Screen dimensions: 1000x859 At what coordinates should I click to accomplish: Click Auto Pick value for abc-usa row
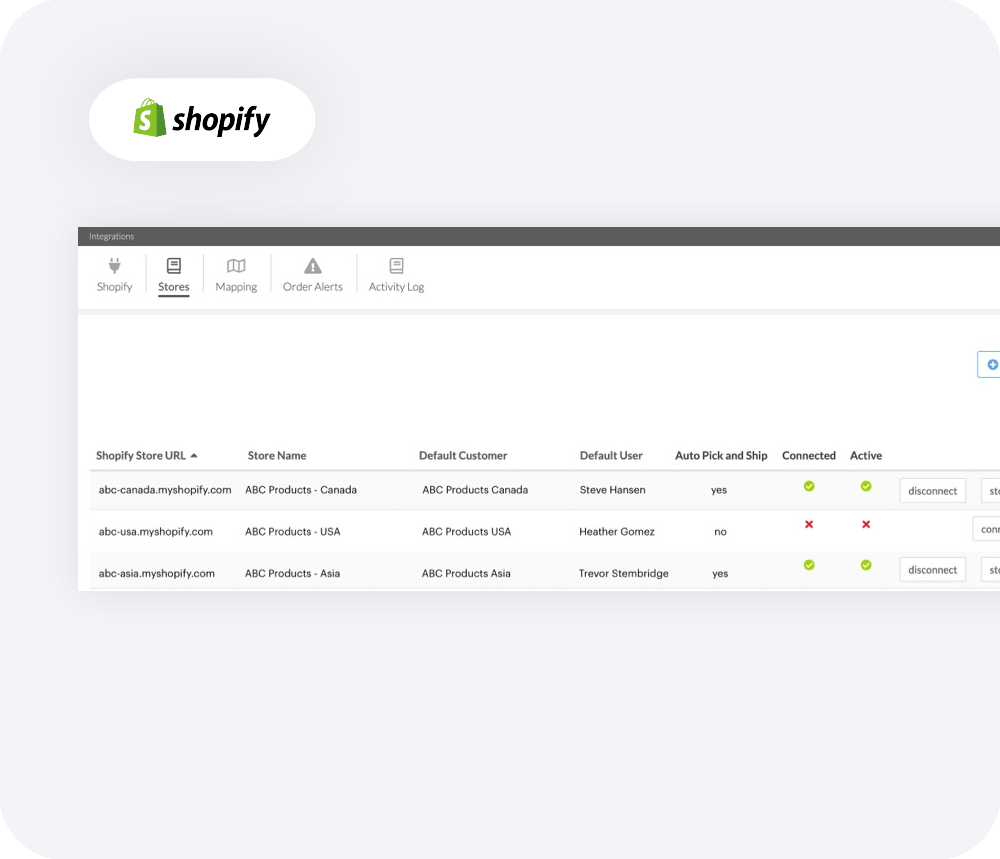click(720, 531)
